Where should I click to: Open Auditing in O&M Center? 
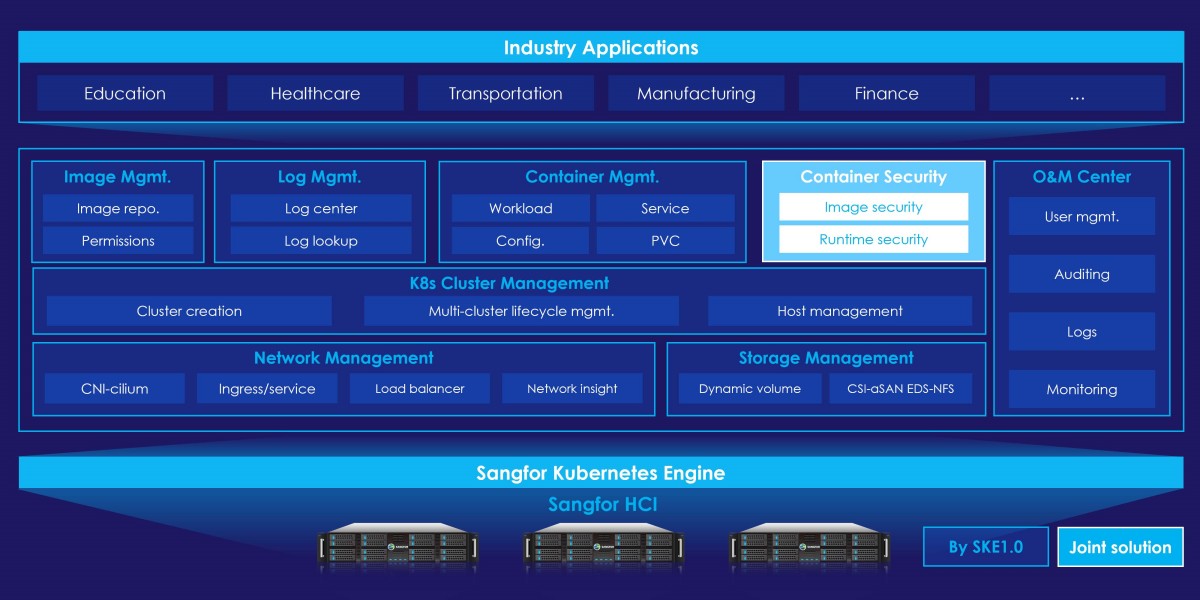tap(1081, 274)
